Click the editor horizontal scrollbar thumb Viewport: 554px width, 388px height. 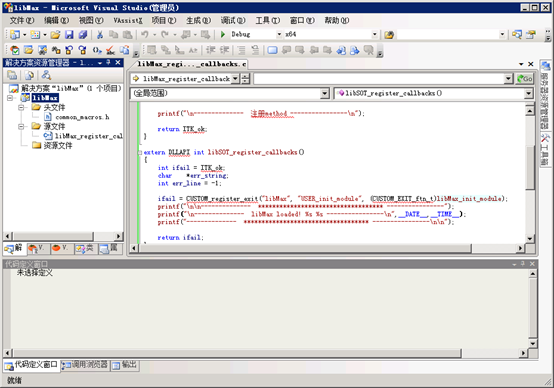coord(305,248)
